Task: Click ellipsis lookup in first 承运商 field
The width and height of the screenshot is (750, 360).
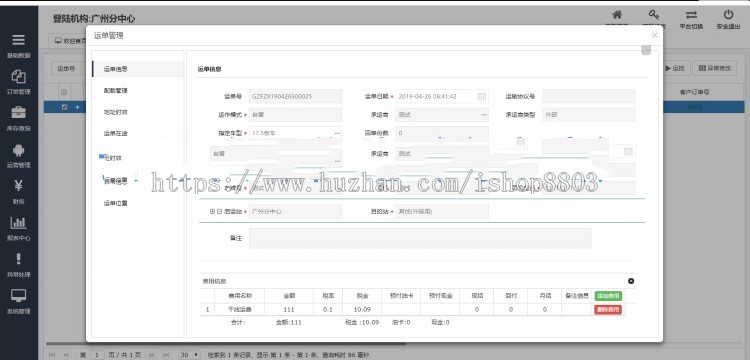Action: pyautogui.click(x=484, y=115)
